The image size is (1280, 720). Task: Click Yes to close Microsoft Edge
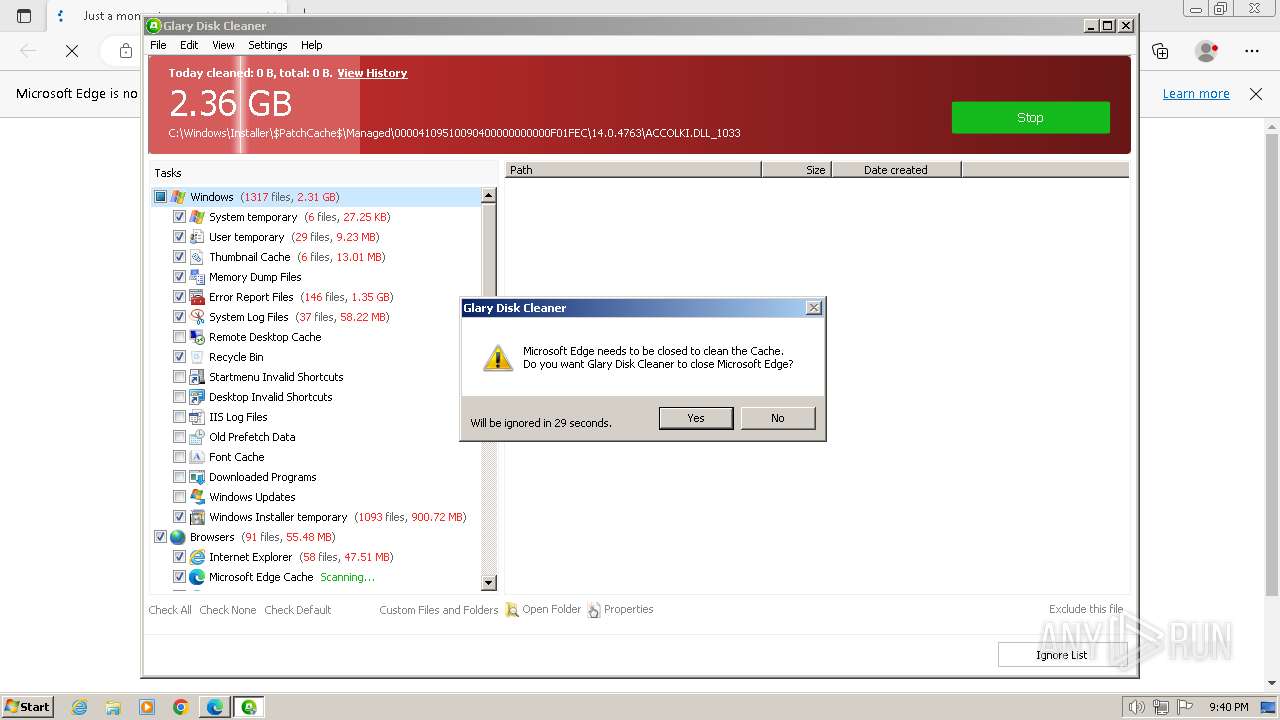coord(696,418)
